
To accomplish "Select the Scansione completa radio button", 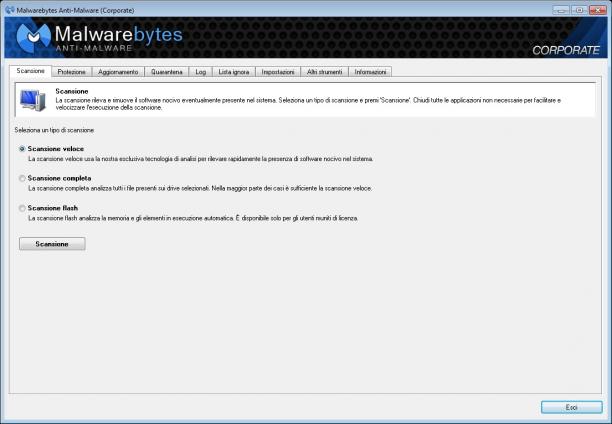I will 22,178.
